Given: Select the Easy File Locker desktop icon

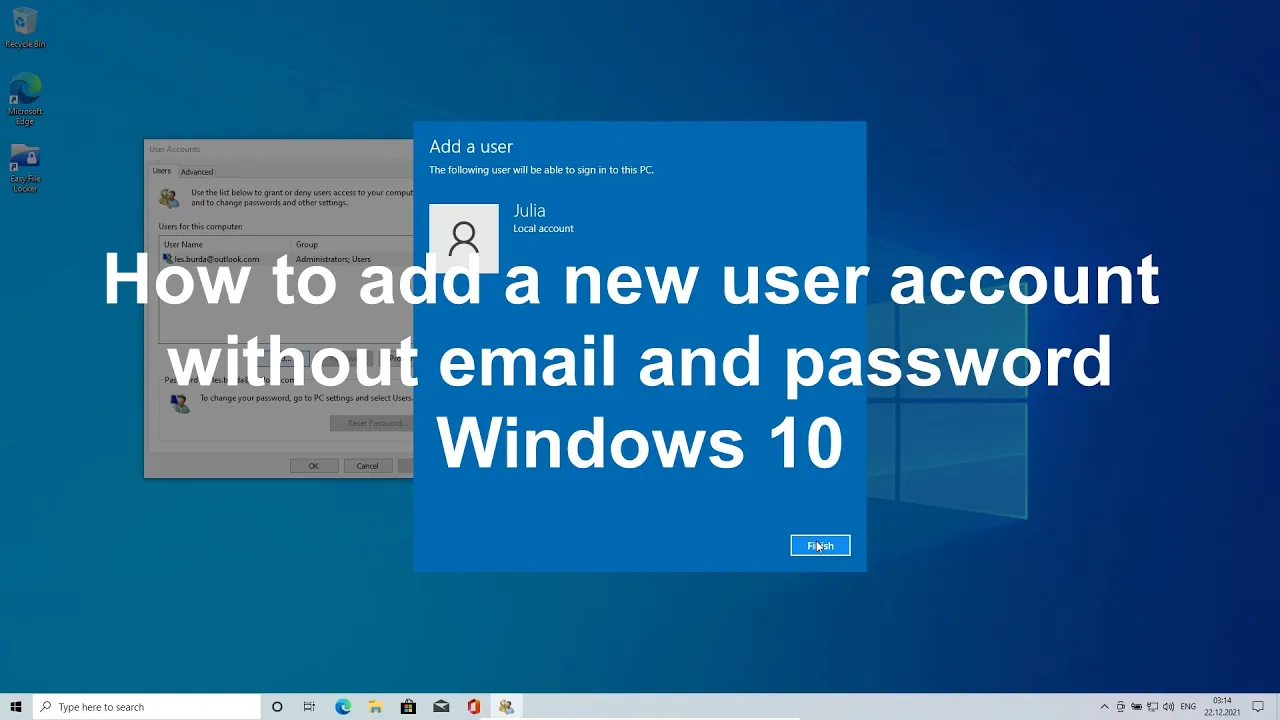Looking at the screenshot, I should (25, 169).
